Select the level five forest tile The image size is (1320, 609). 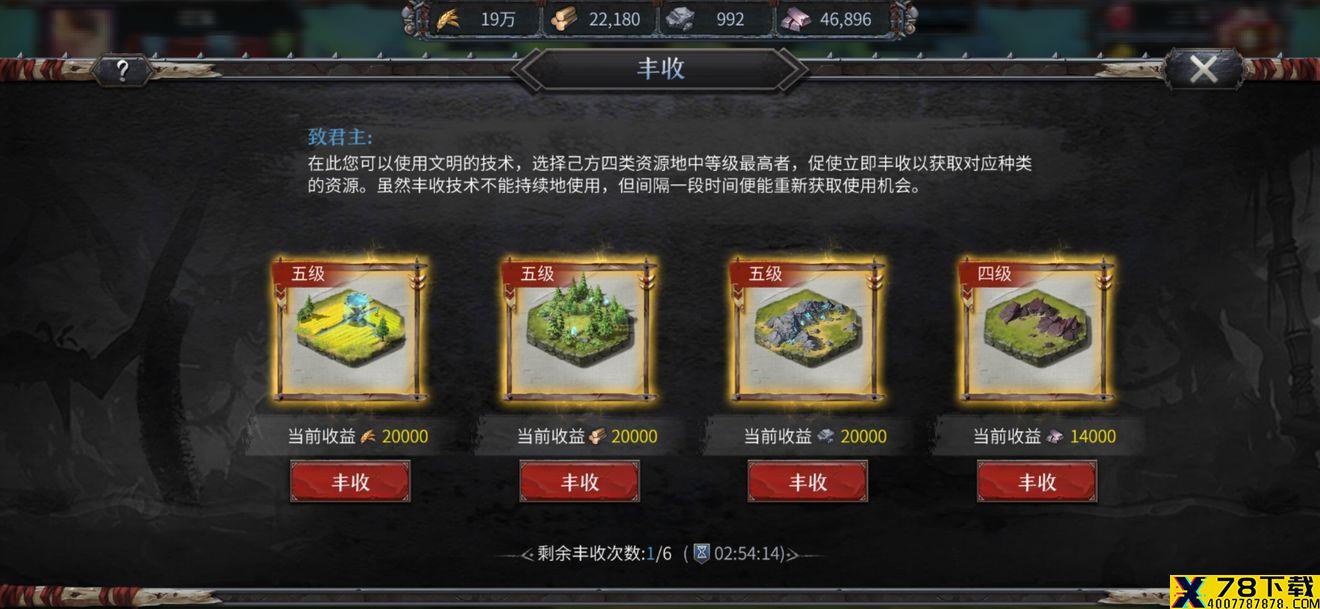[x=579, y=331]
